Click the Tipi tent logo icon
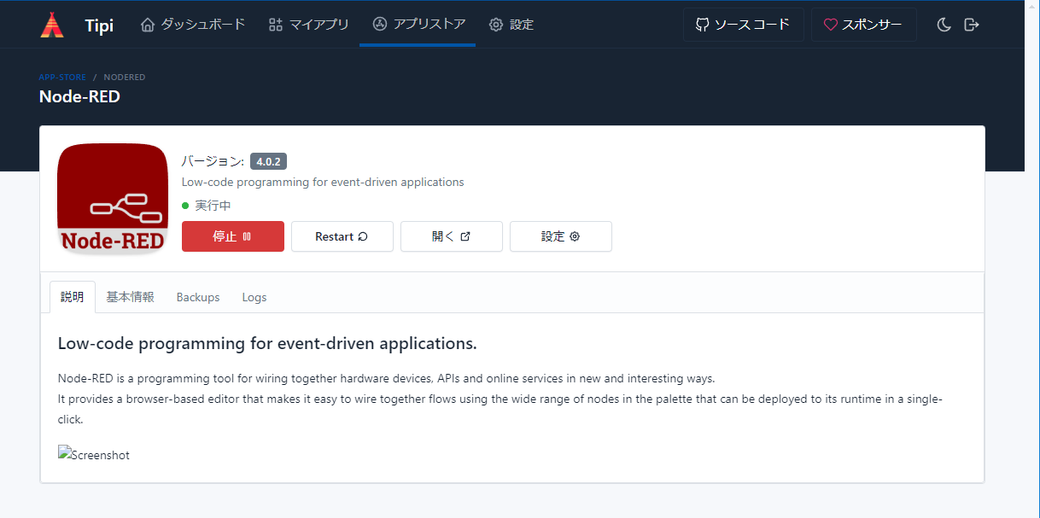The image size is (1040, 518). pyautogui.click(x=52, y=25)
